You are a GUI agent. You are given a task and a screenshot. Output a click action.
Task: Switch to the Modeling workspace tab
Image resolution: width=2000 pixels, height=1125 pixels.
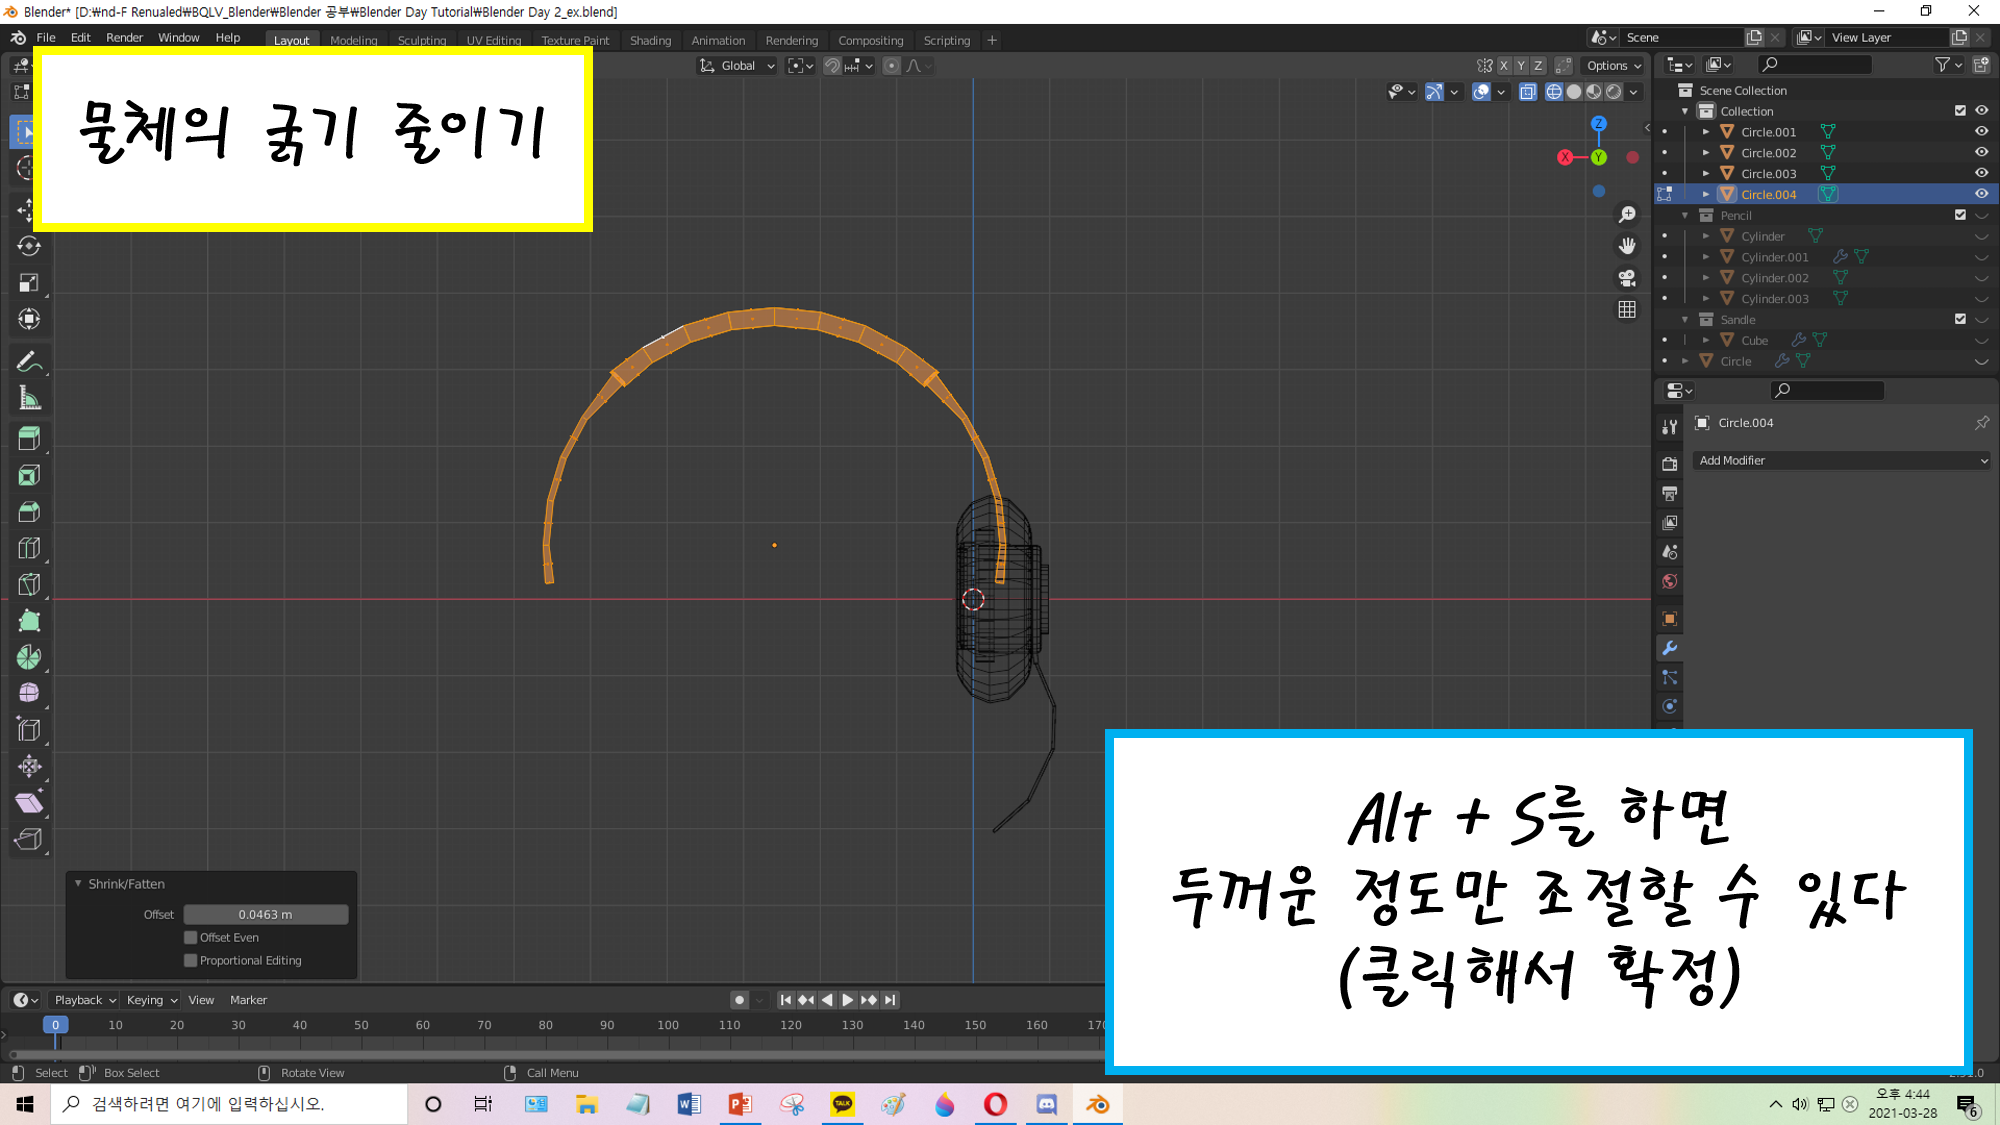point(353,41)
